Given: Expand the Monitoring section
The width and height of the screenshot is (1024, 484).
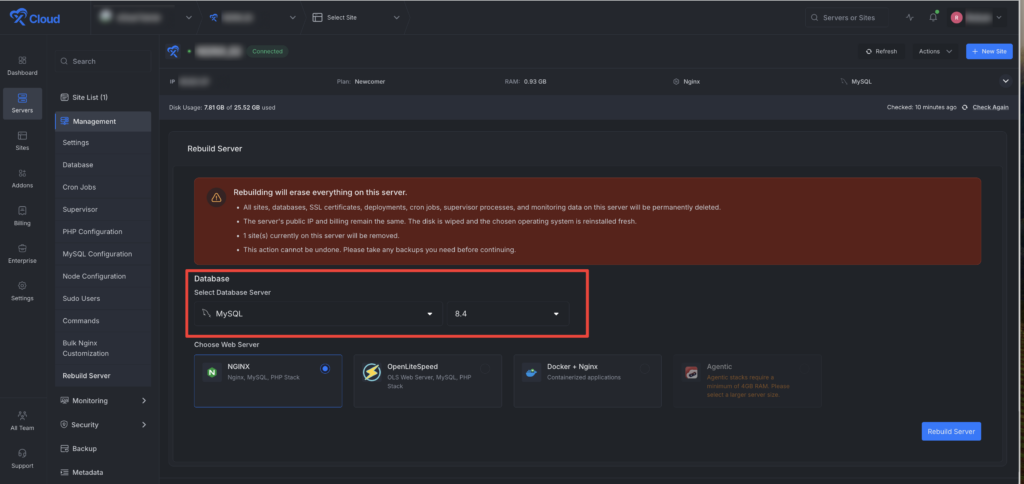Looking at the screenshot, I should point(144,400).
